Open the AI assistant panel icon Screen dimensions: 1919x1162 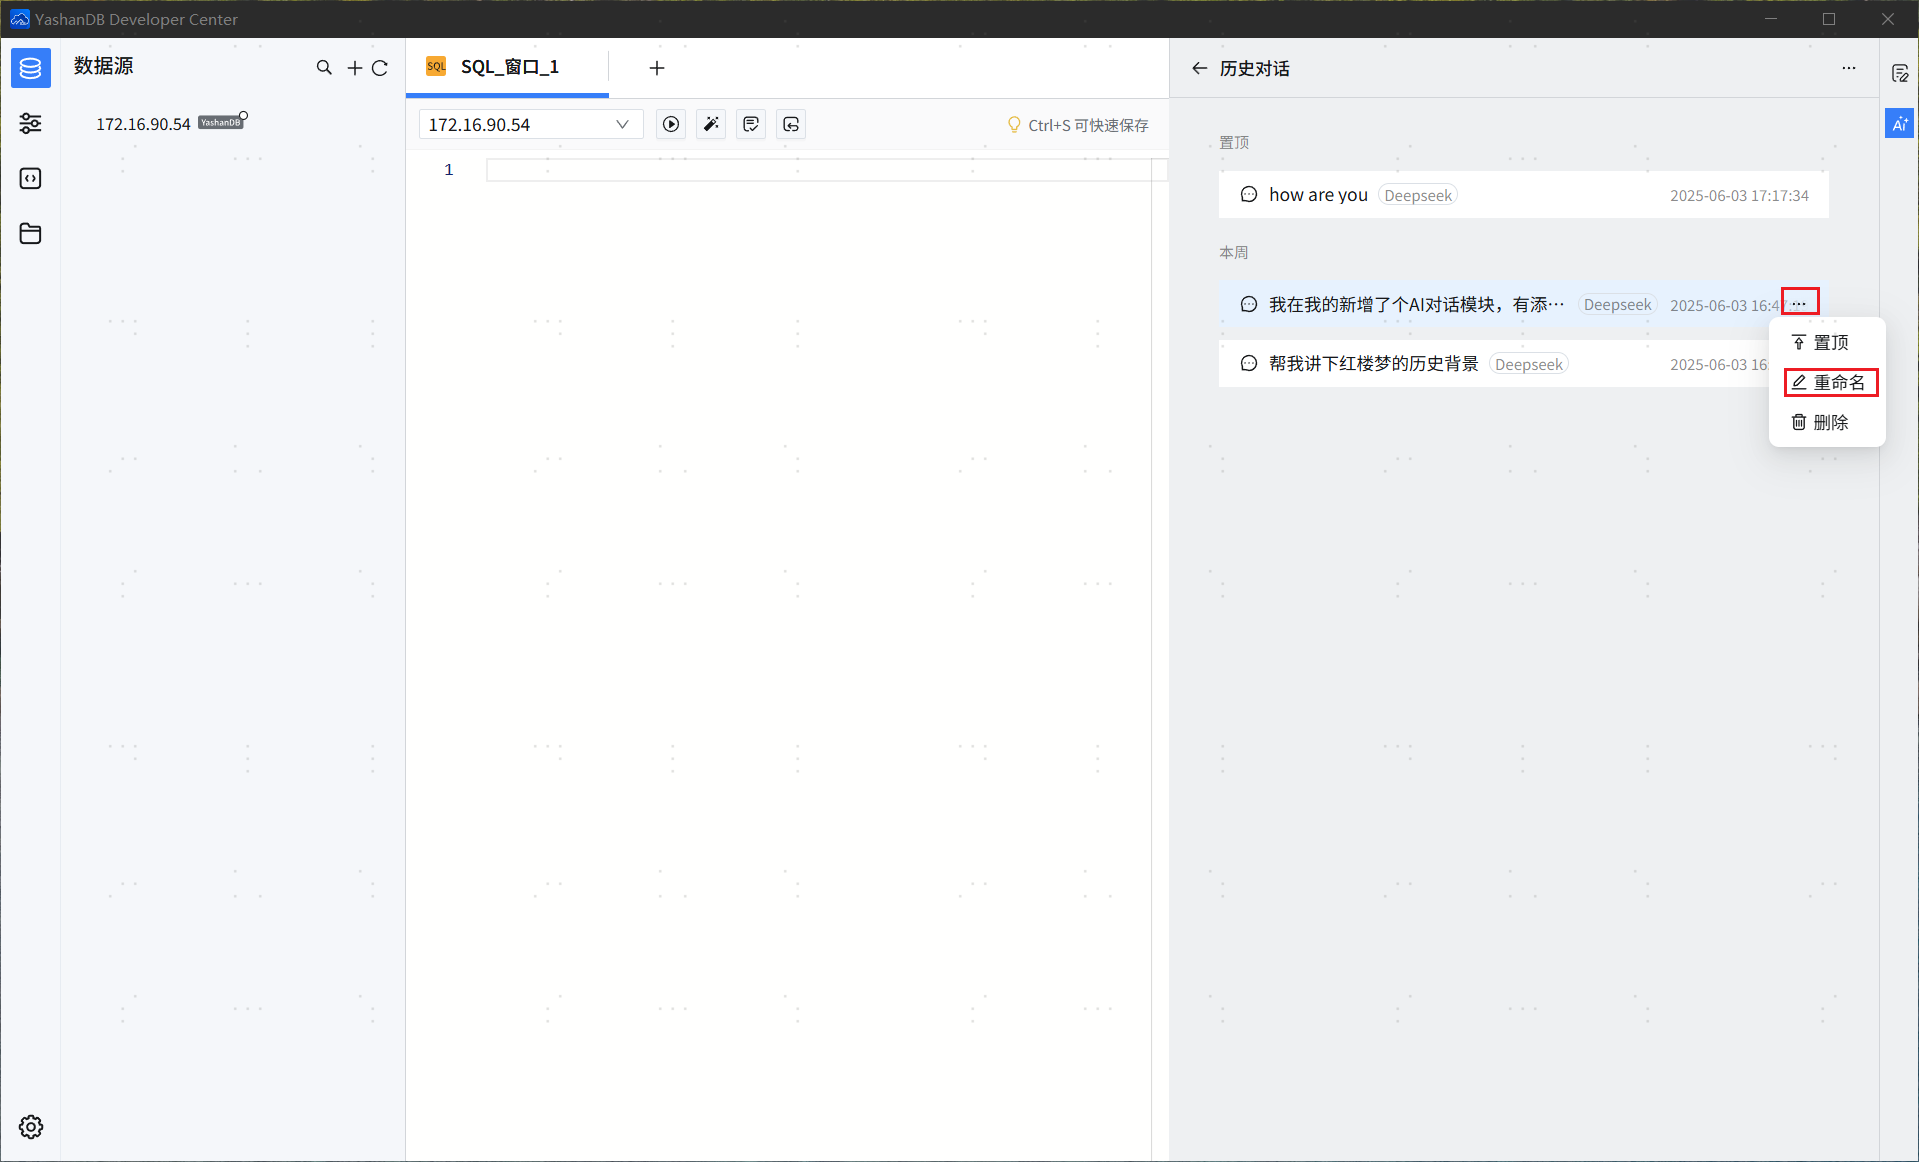pos(1899,124)
